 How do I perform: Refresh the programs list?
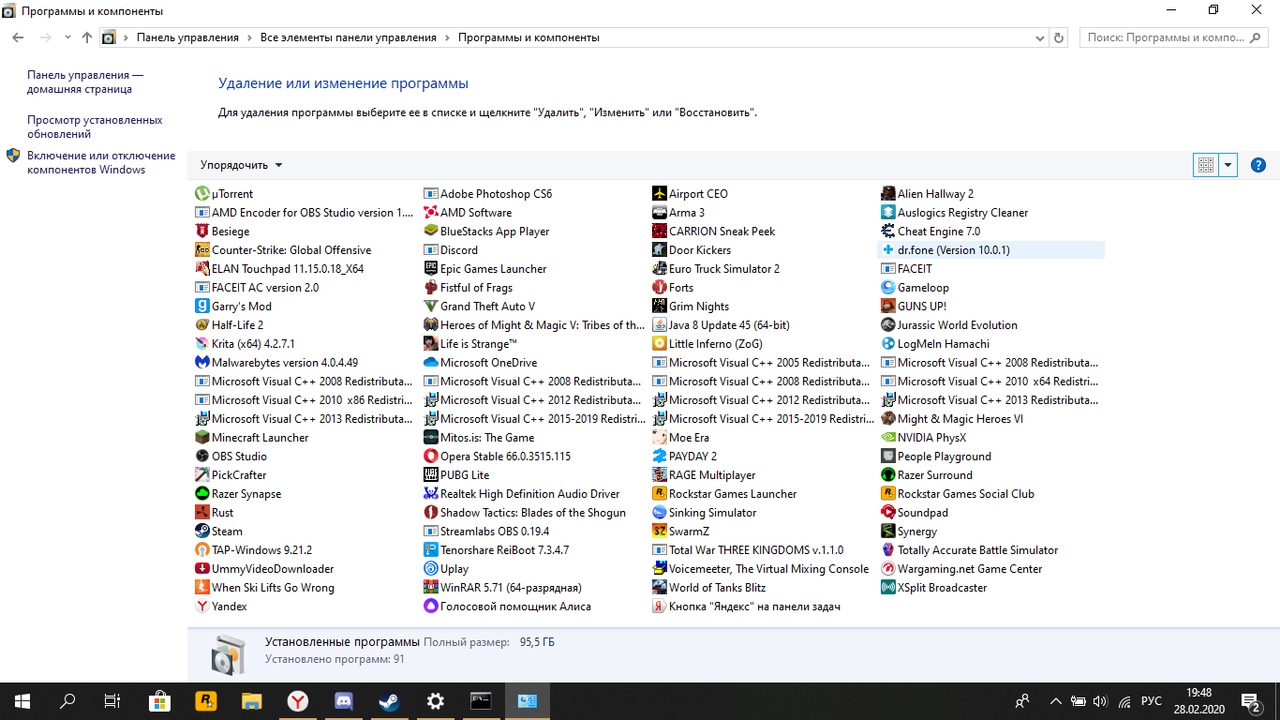pyautogui.click(x=1059, y=38)
